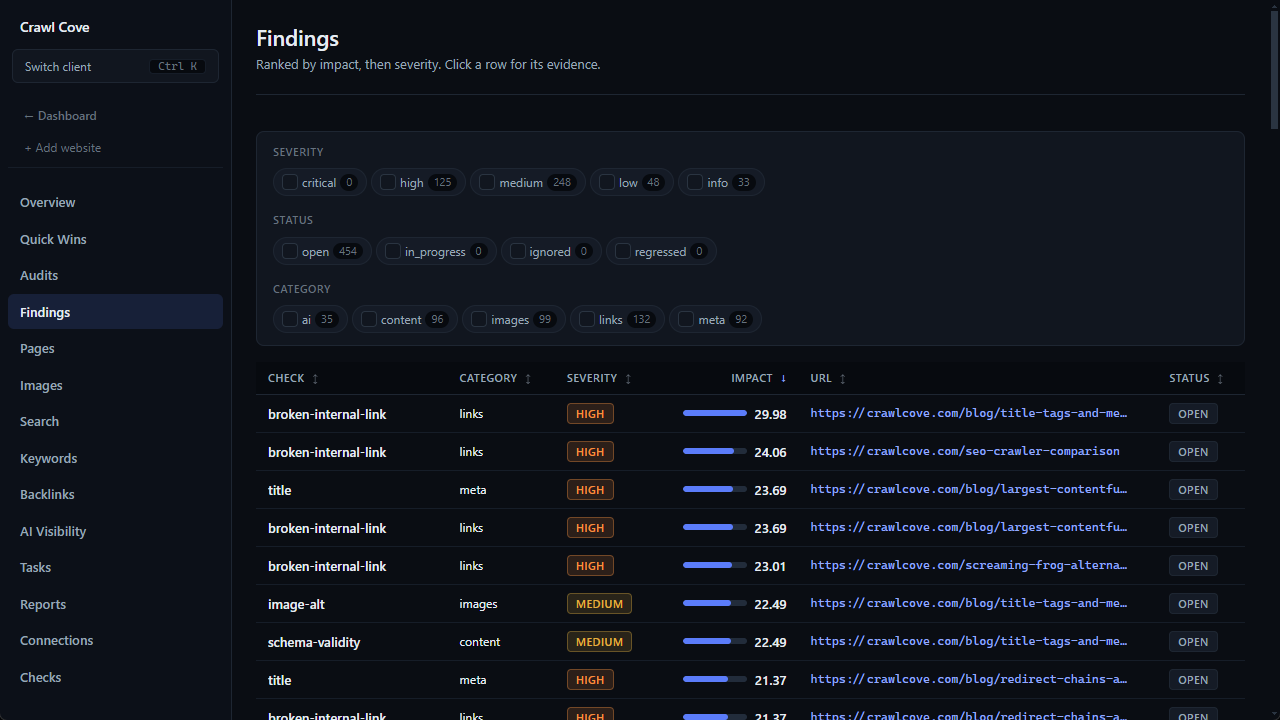
Task: Sort by the CATEGORY column arrows
Action: 528,379
